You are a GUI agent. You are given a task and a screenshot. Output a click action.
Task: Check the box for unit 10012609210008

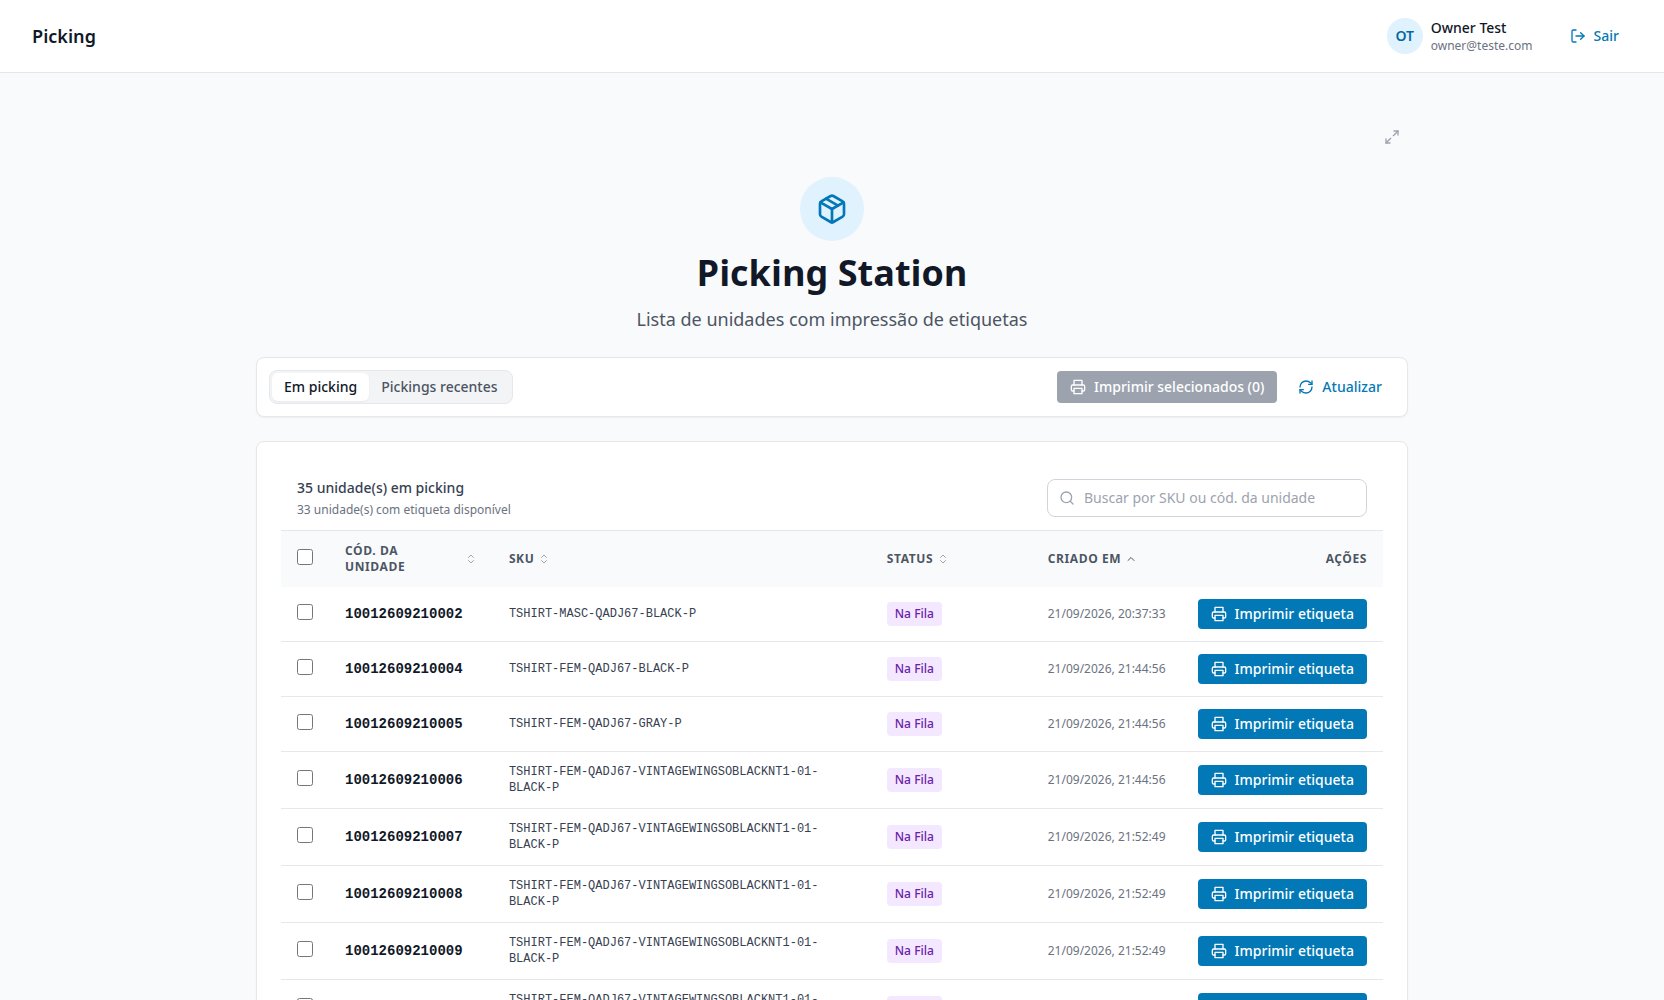pyautogui.click(x=305, y=892)
